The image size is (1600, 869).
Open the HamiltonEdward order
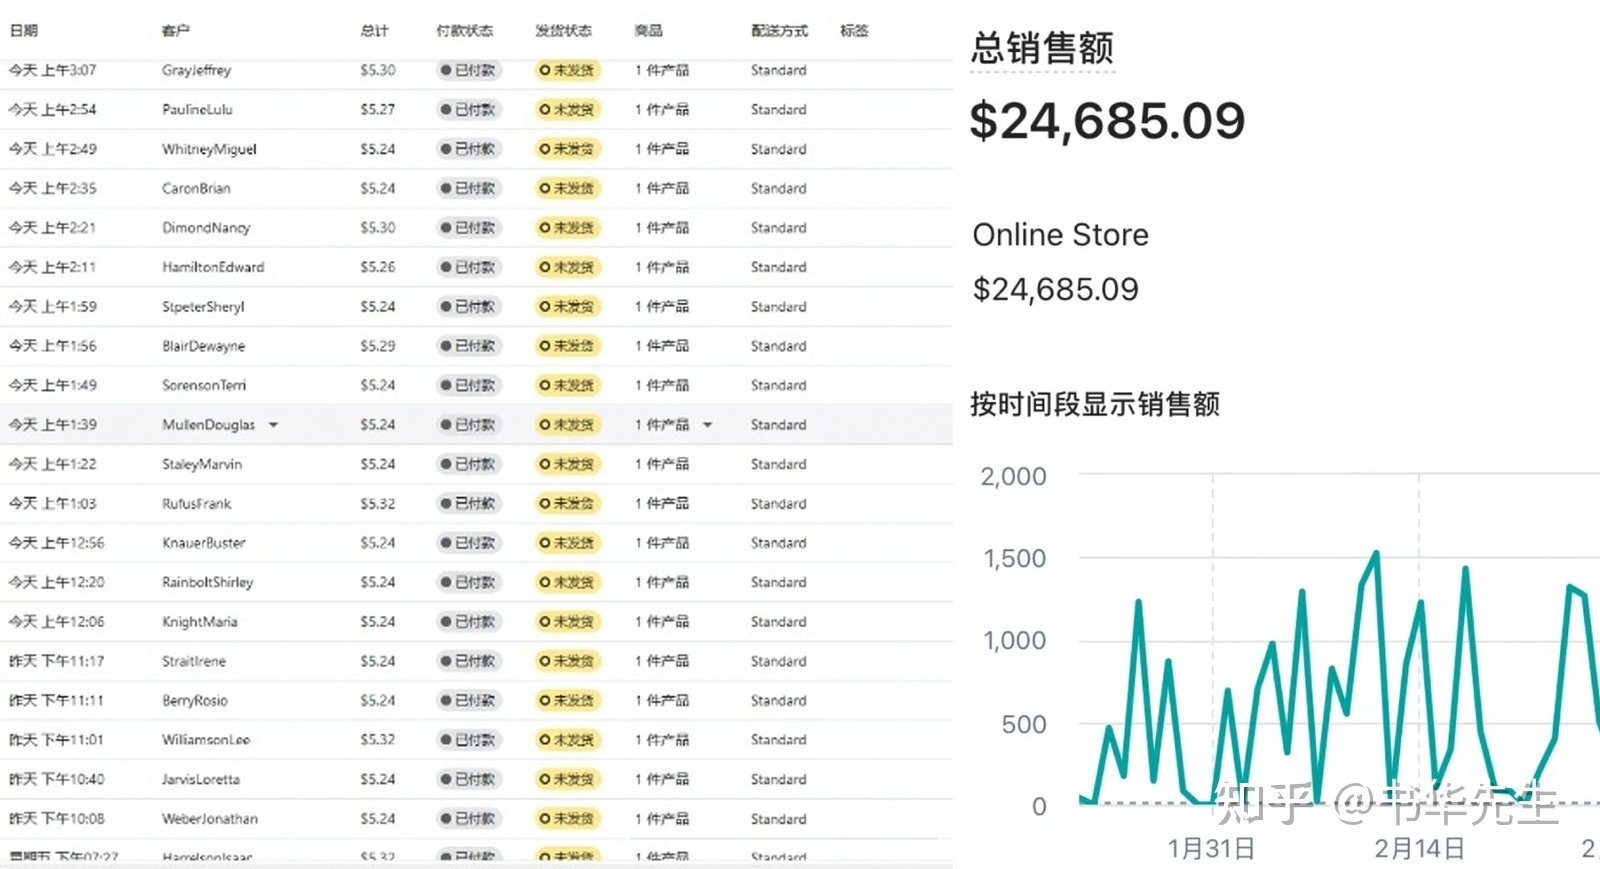476,267
